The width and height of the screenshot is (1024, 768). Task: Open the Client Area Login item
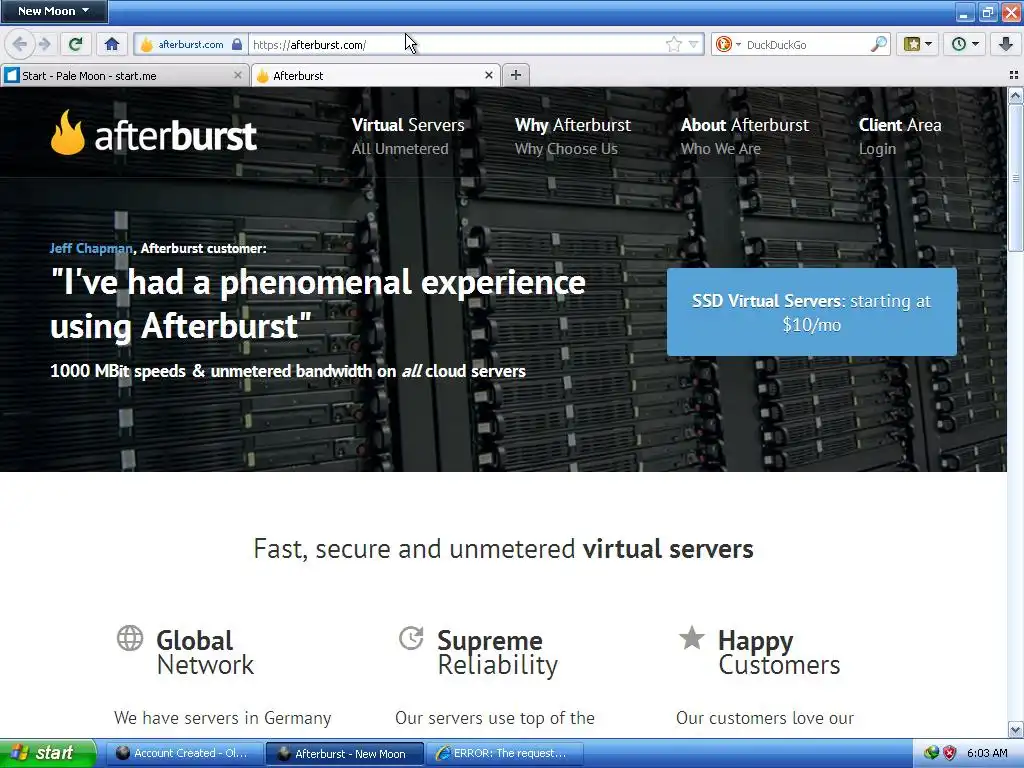click(x=900, y=136)
